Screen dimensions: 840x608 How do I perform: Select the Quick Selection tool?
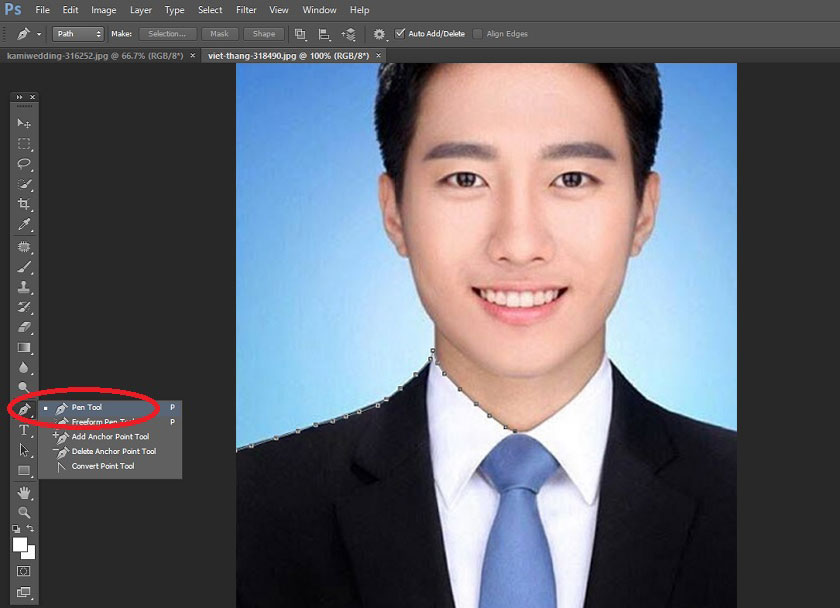(24, 184)
